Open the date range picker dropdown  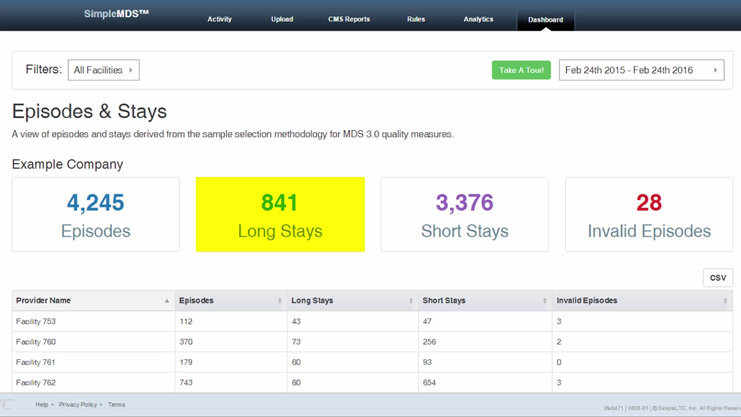point(641,70)
